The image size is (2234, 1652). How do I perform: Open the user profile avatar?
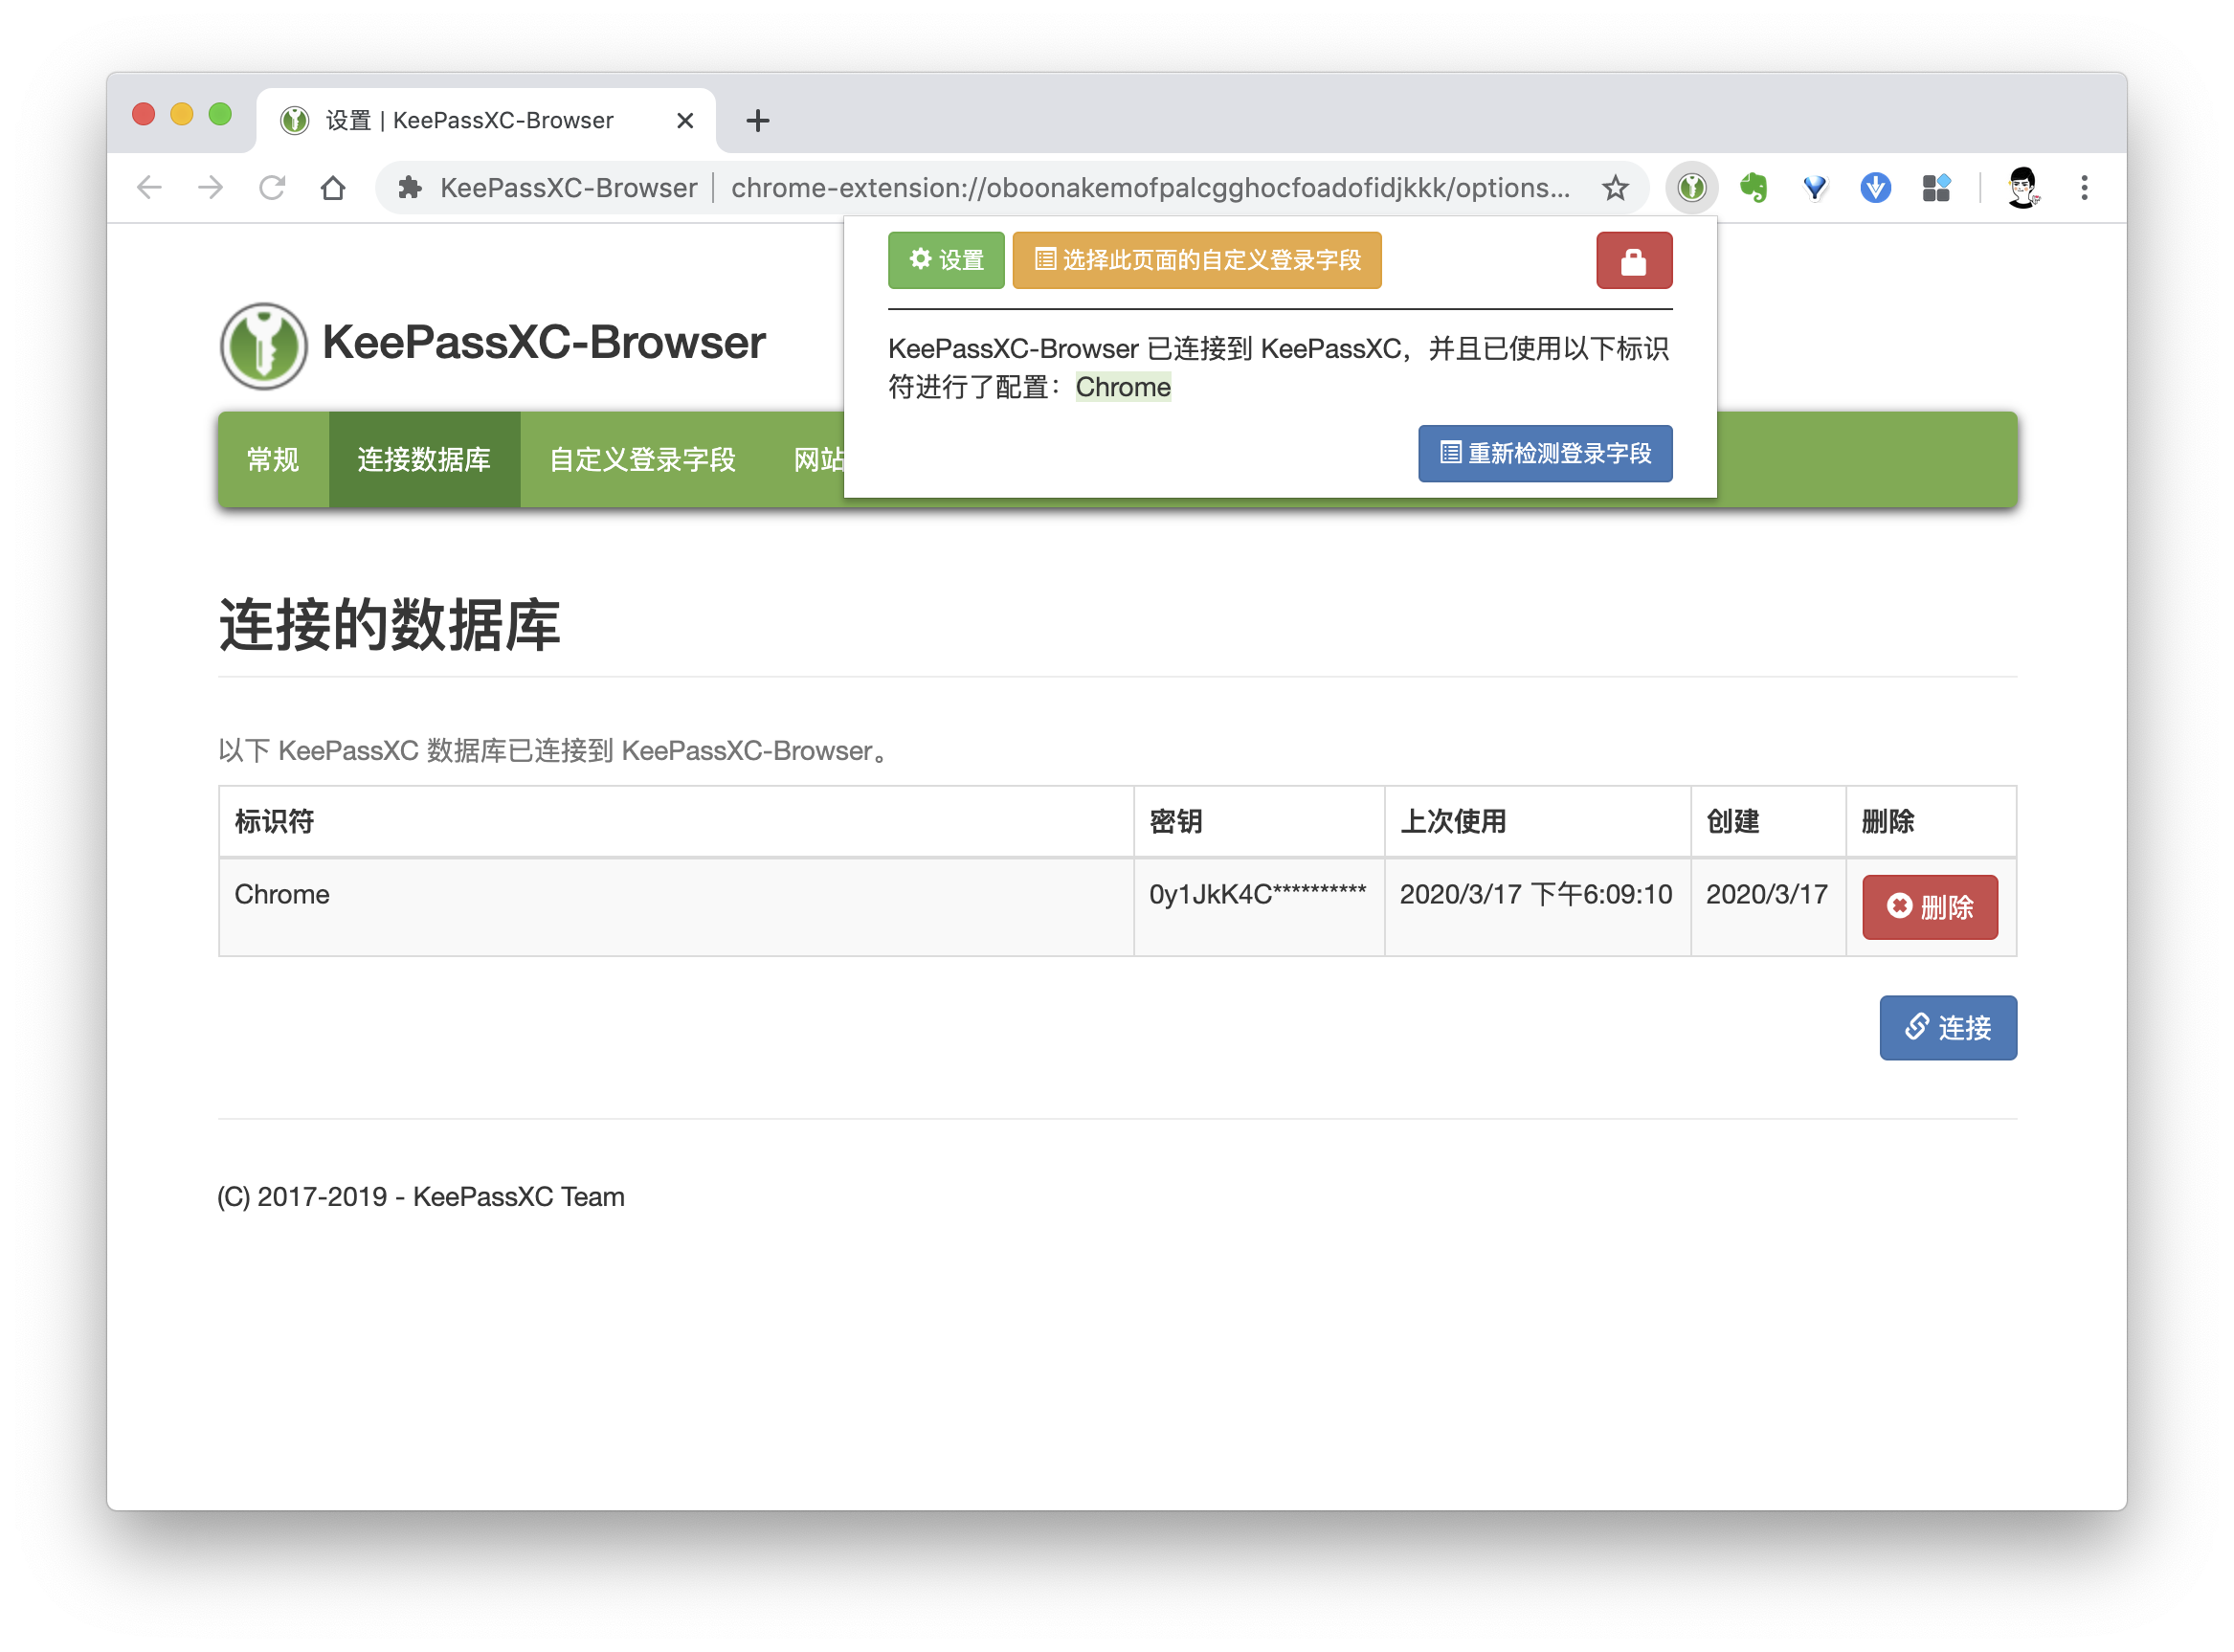[x=2022, y=187]
